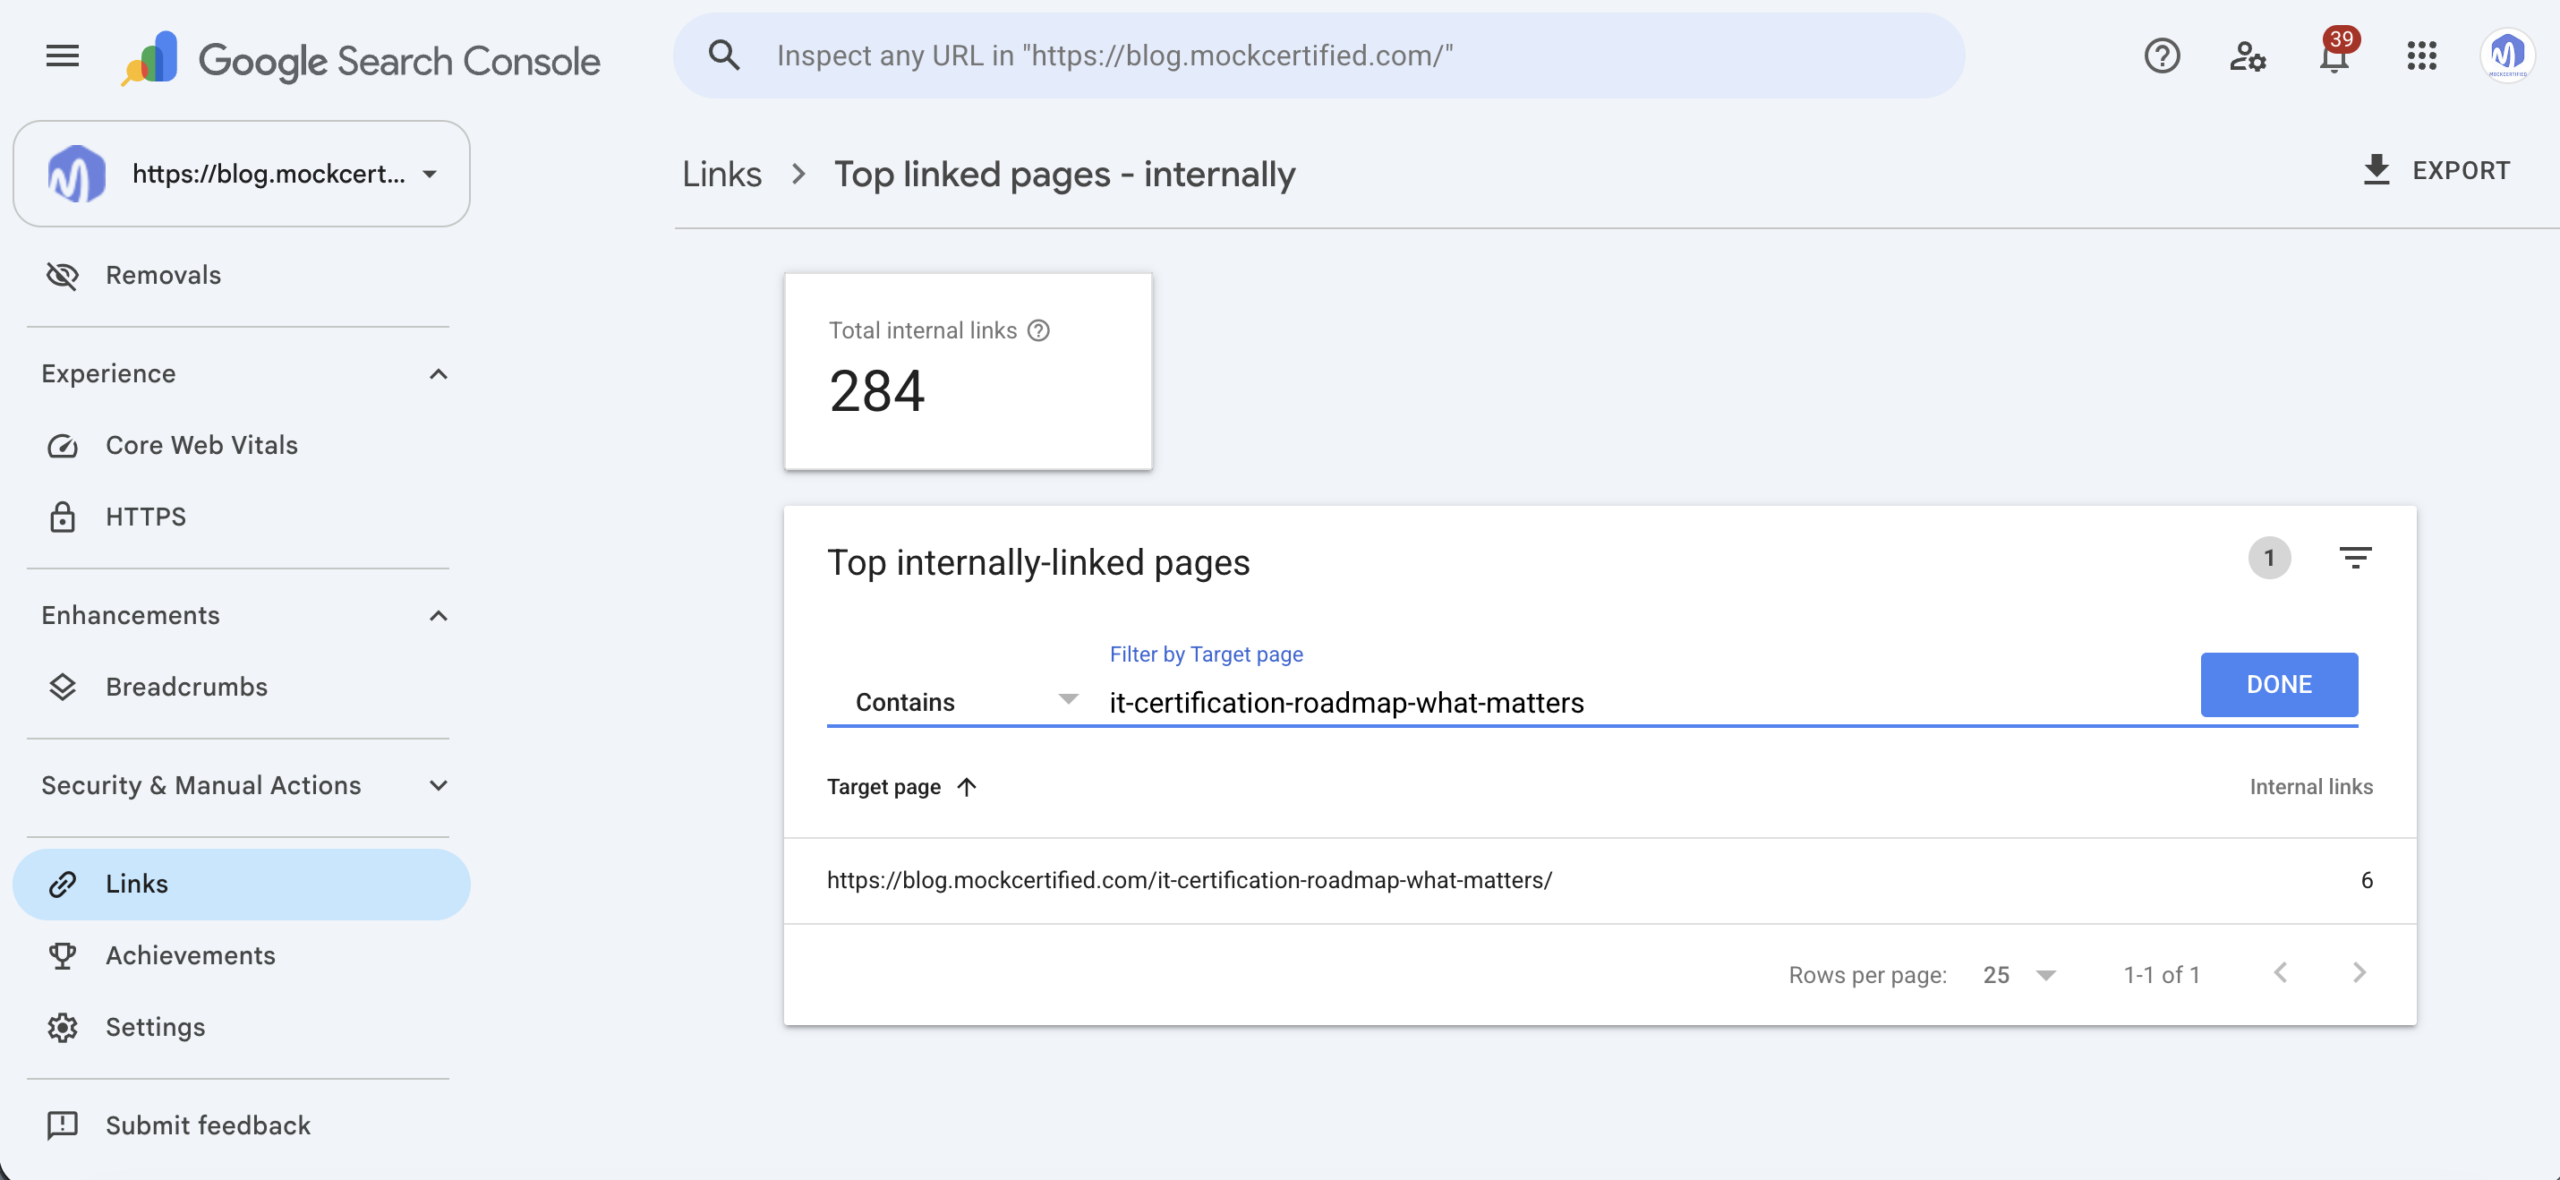Open the it-certification-roadmap target page row

pos(1600,881)
